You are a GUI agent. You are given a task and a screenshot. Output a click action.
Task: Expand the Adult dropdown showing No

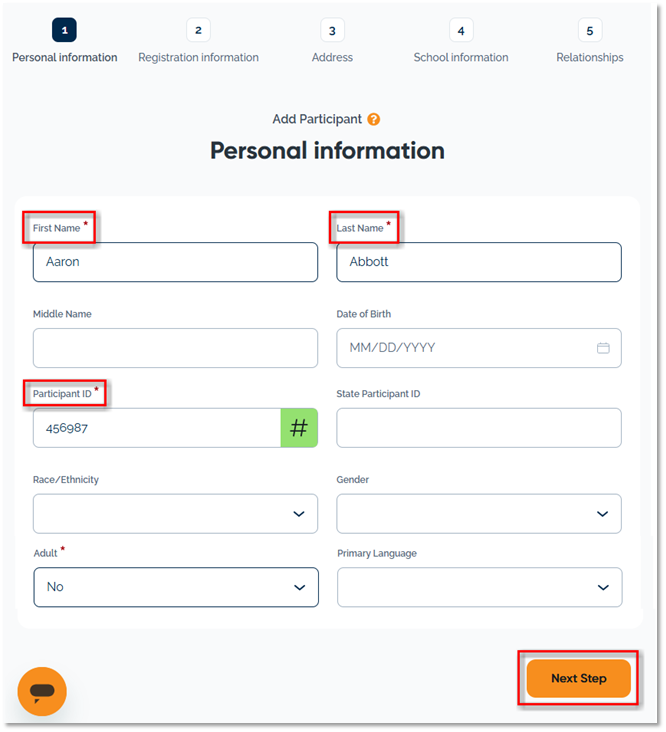point(175,587)
